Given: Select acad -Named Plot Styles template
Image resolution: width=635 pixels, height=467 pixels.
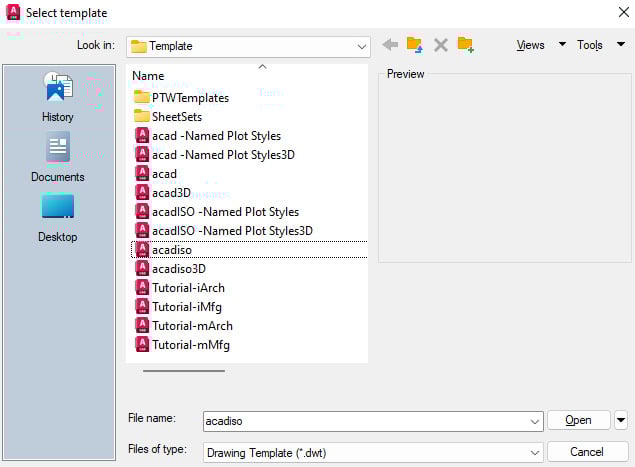Looking at the screenshot, I should (216, 136).
